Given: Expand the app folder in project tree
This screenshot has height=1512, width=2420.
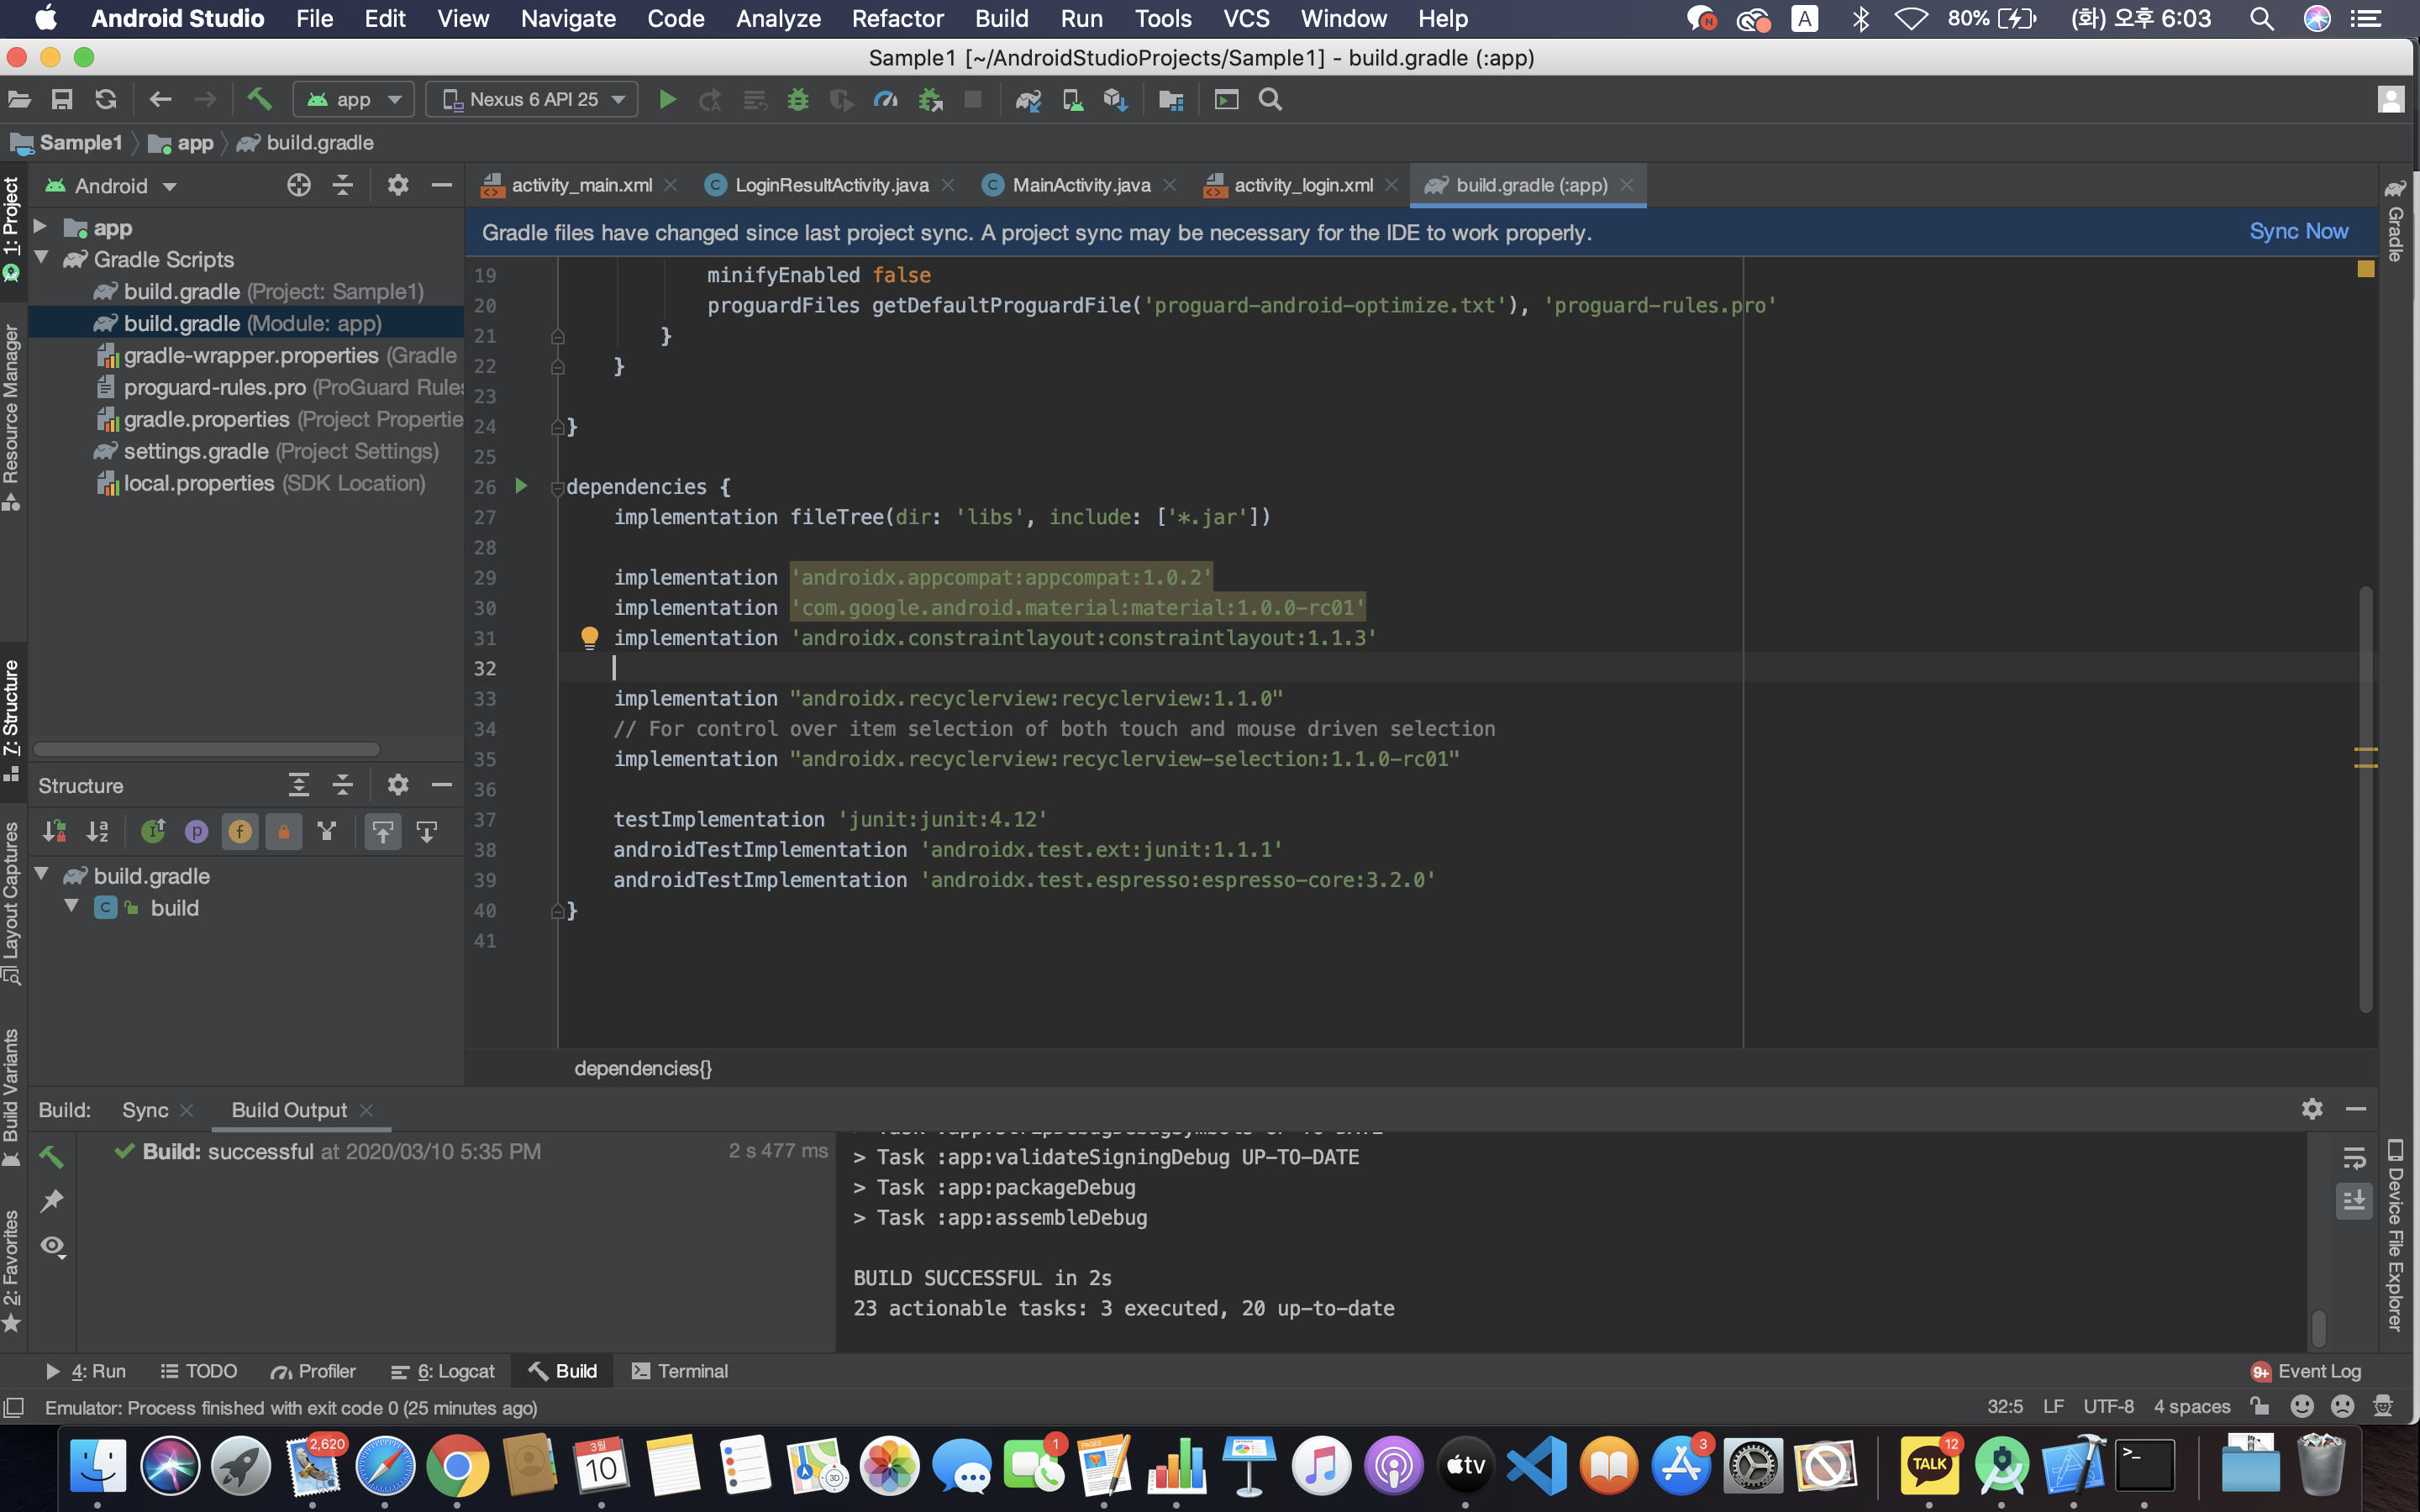Looking at the screenshot, I should point(41,227).
